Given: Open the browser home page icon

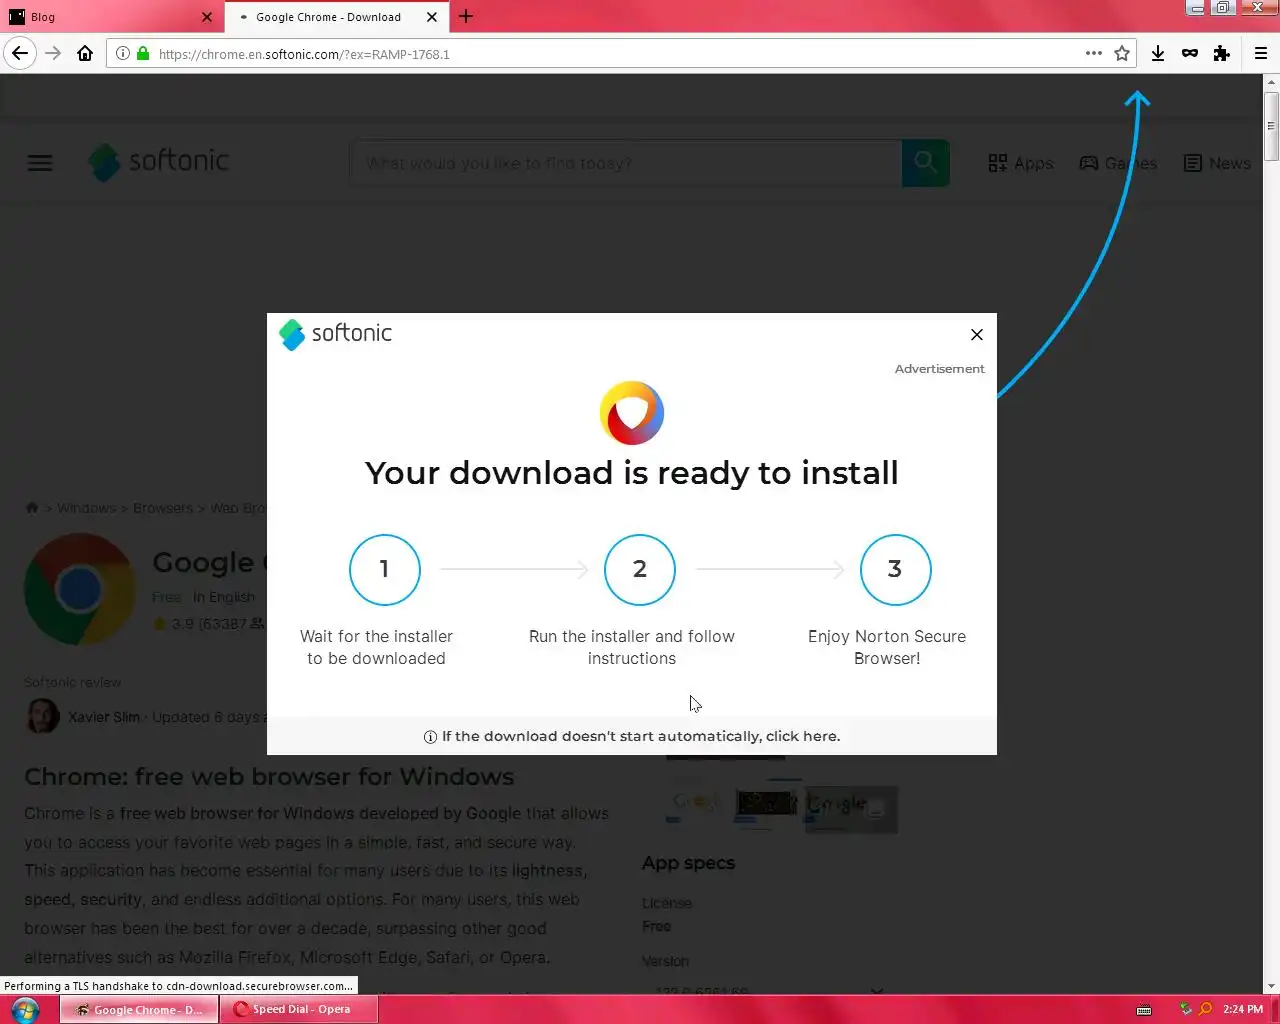Looking at the screenshot, I should coord(85,53).
